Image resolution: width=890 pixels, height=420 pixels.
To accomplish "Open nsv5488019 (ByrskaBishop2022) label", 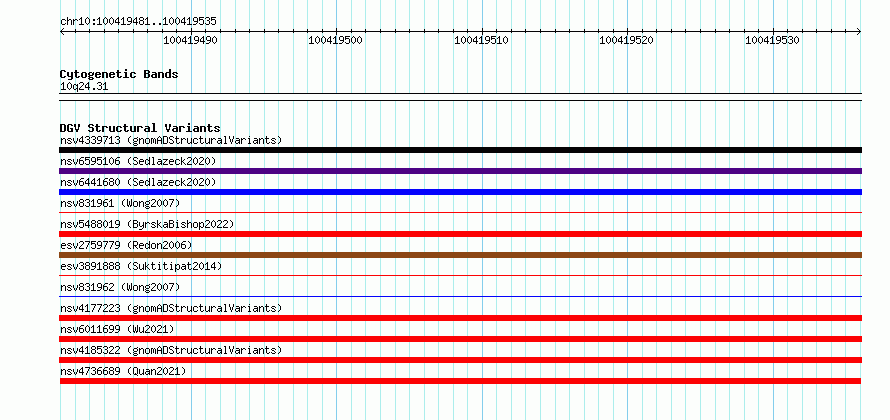I will (x=147, y=224).
